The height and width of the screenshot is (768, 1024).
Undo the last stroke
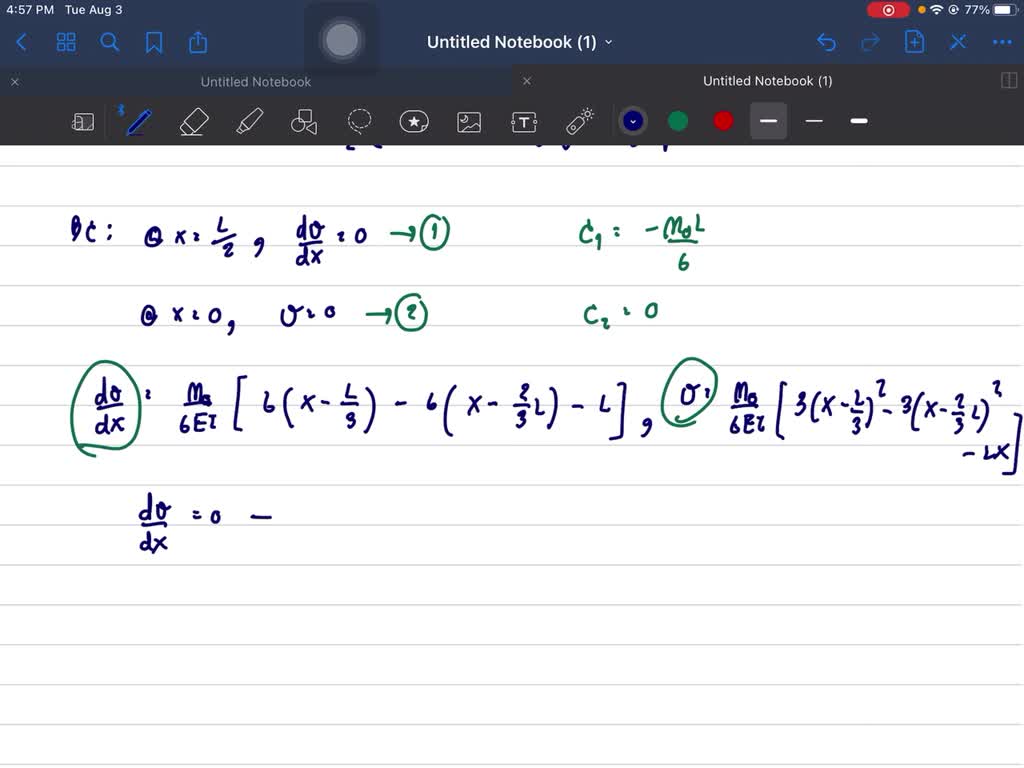[x=826, y=42]
